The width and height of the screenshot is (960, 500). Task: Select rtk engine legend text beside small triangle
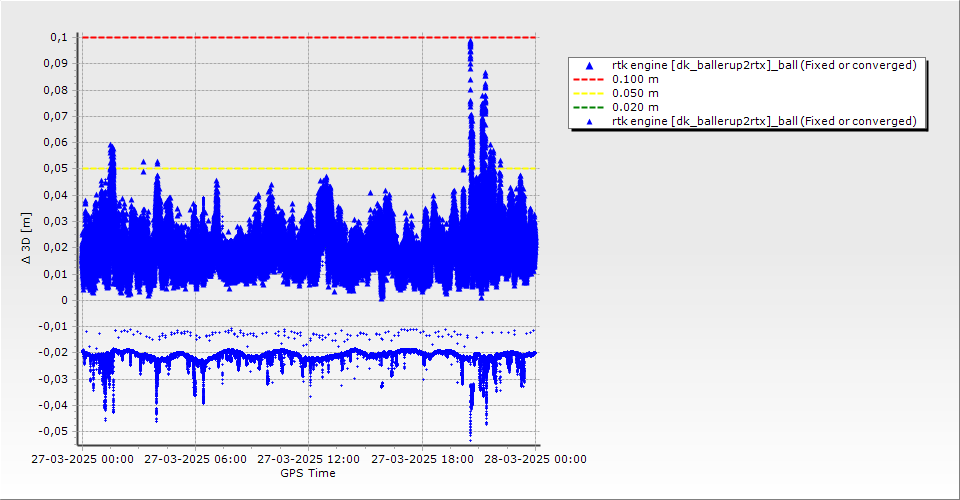pyautogui.click(x=764, y=121)
